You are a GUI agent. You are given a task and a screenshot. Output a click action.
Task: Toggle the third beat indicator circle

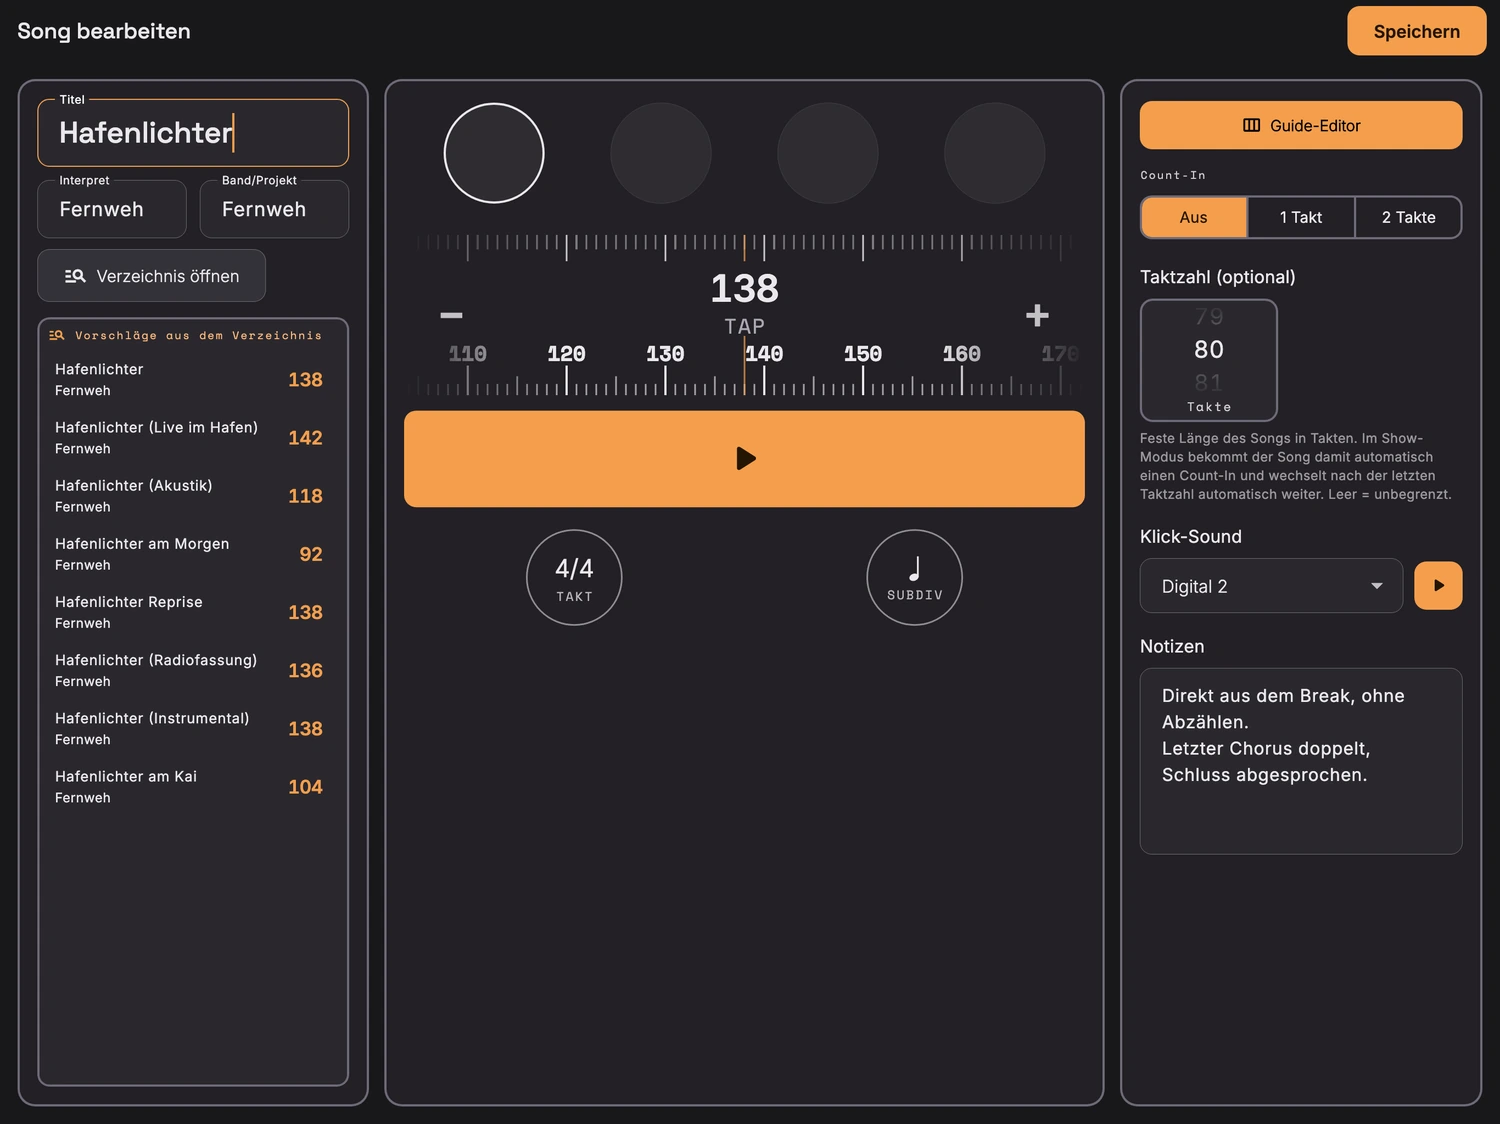[828, 153]
